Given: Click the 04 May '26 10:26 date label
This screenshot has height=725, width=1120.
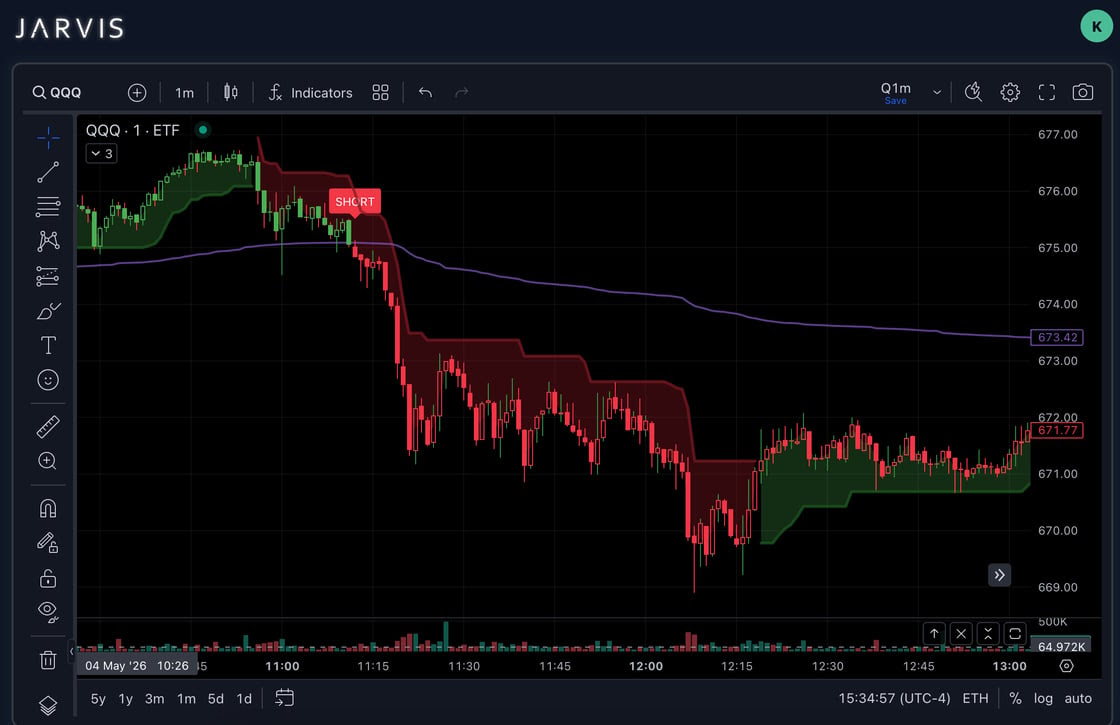Looking at the screenshot, I should click(136, 666).
